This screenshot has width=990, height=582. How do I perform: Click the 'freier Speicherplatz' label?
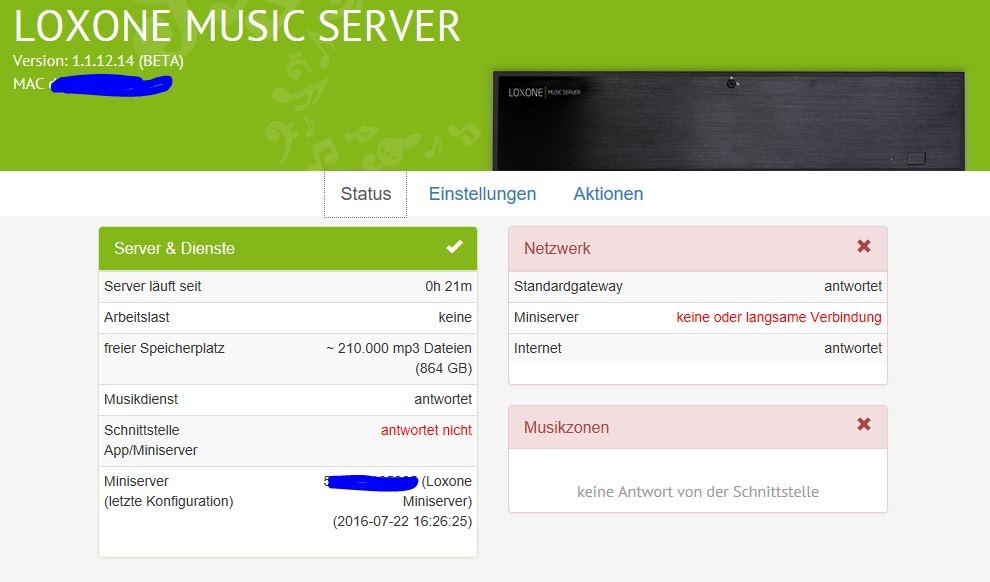coord(164,348)
